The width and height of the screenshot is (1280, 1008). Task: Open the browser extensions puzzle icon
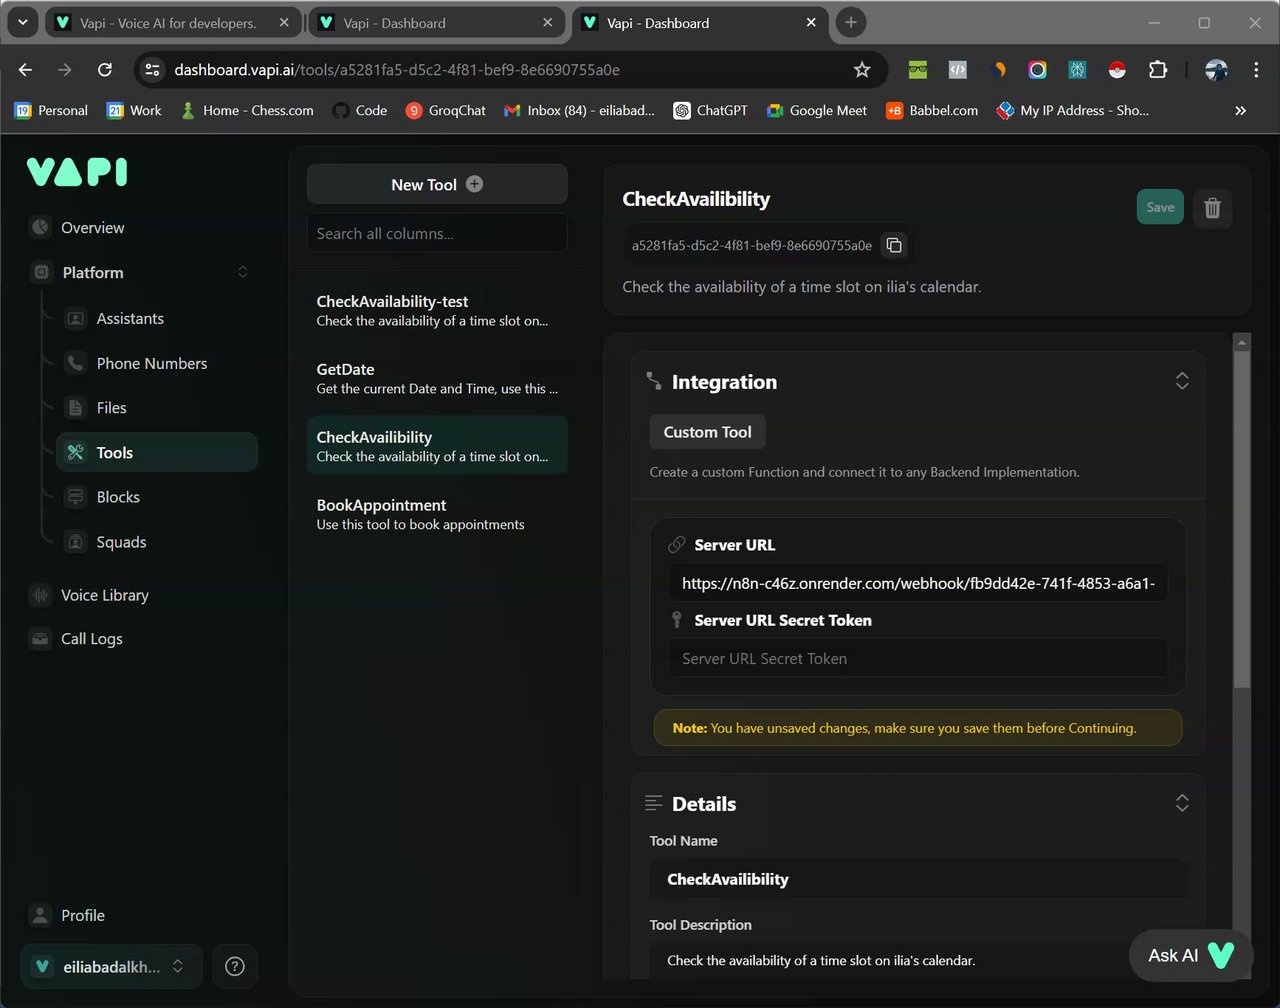[x=1157, y=69]
